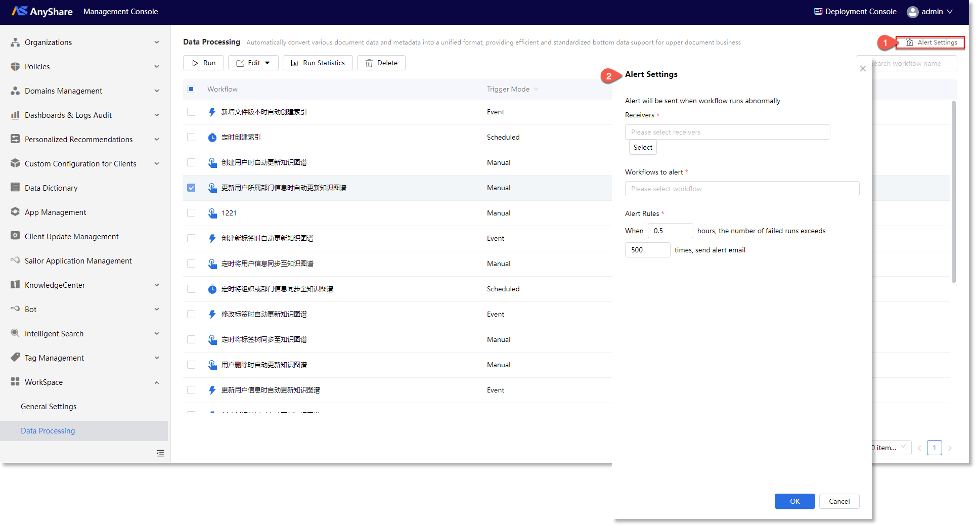Click the page 1 pagination box
This screenshot has width=976, height=526.
(934, 448)
